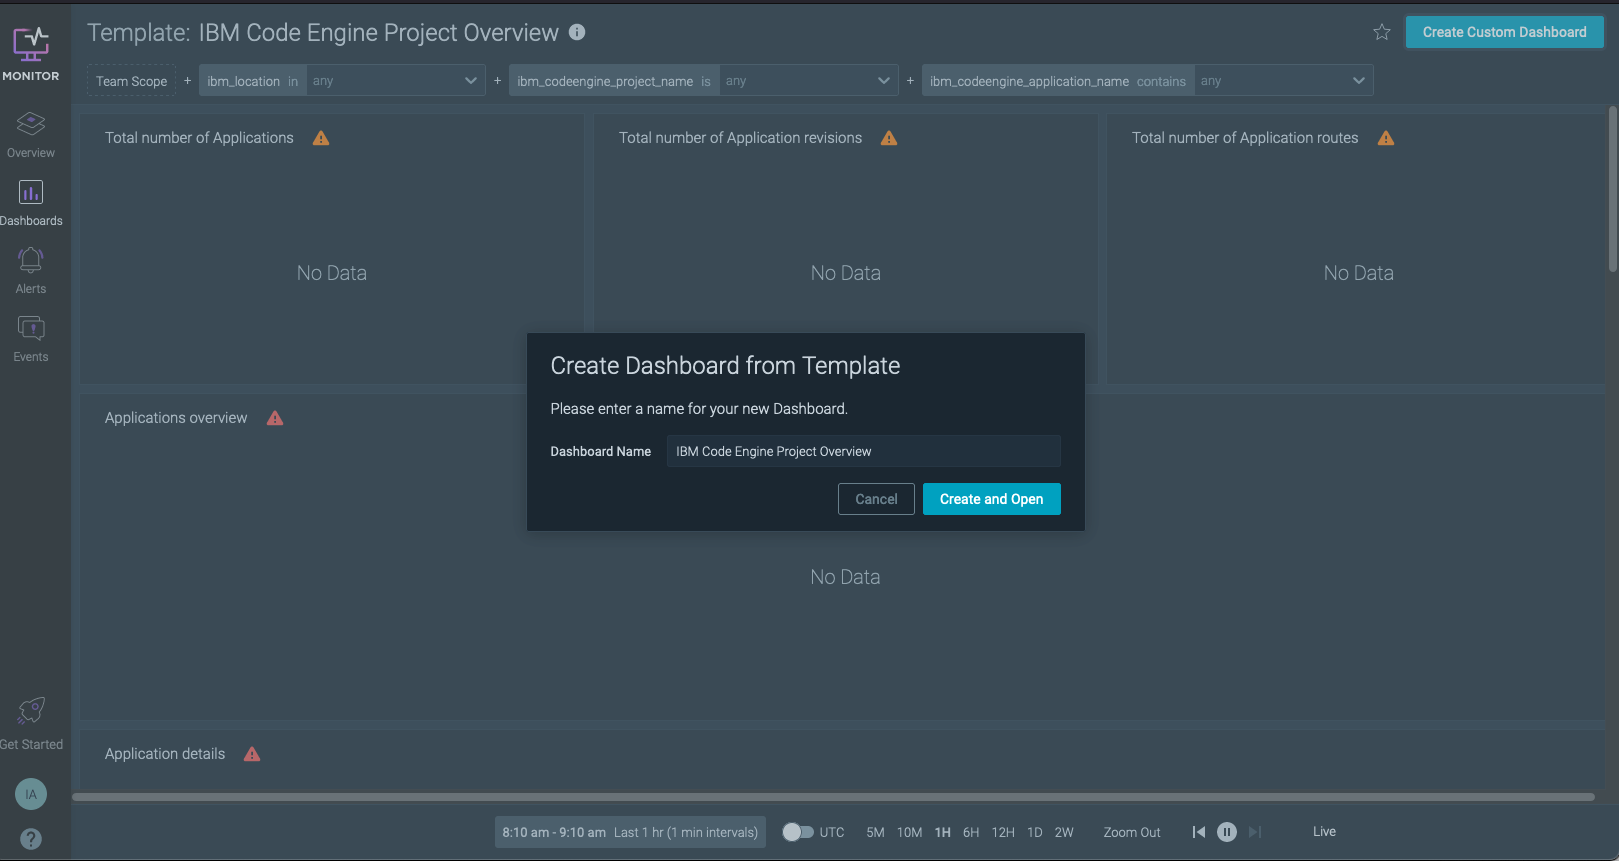Select the 6H time range
The width and height of the screenshot is (1619, 861).
971,832
